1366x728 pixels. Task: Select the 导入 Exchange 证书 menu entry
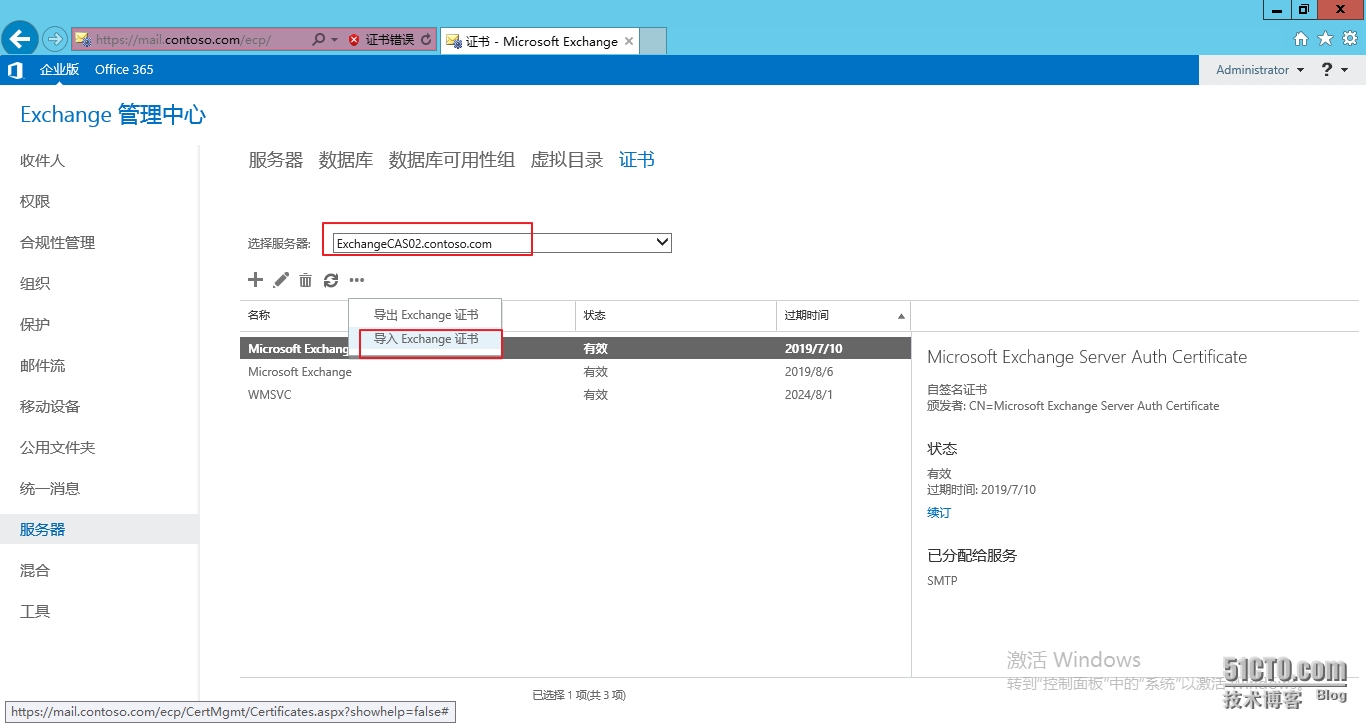[429, 339]
